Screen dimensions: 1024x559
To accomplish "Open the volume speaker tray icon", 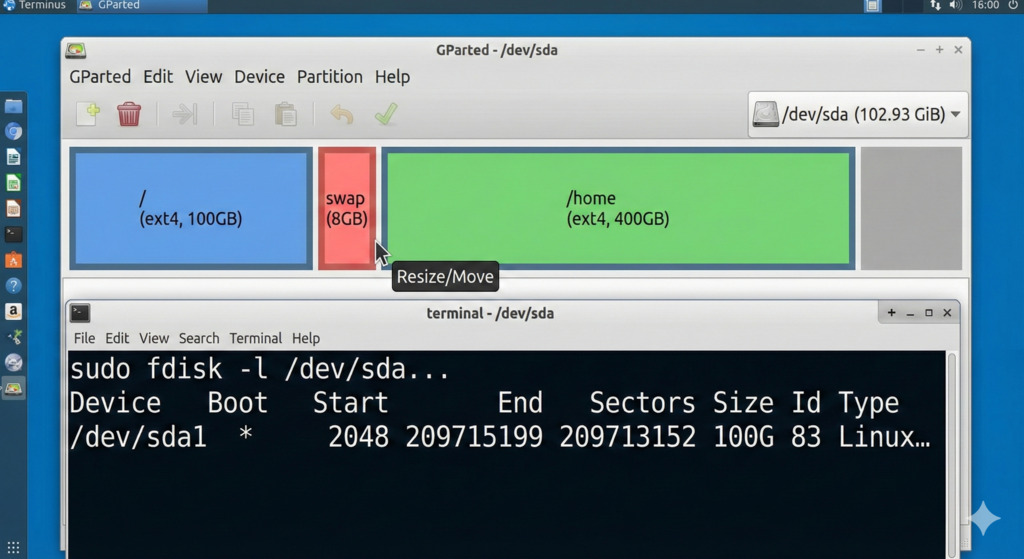I will [955, 5].
